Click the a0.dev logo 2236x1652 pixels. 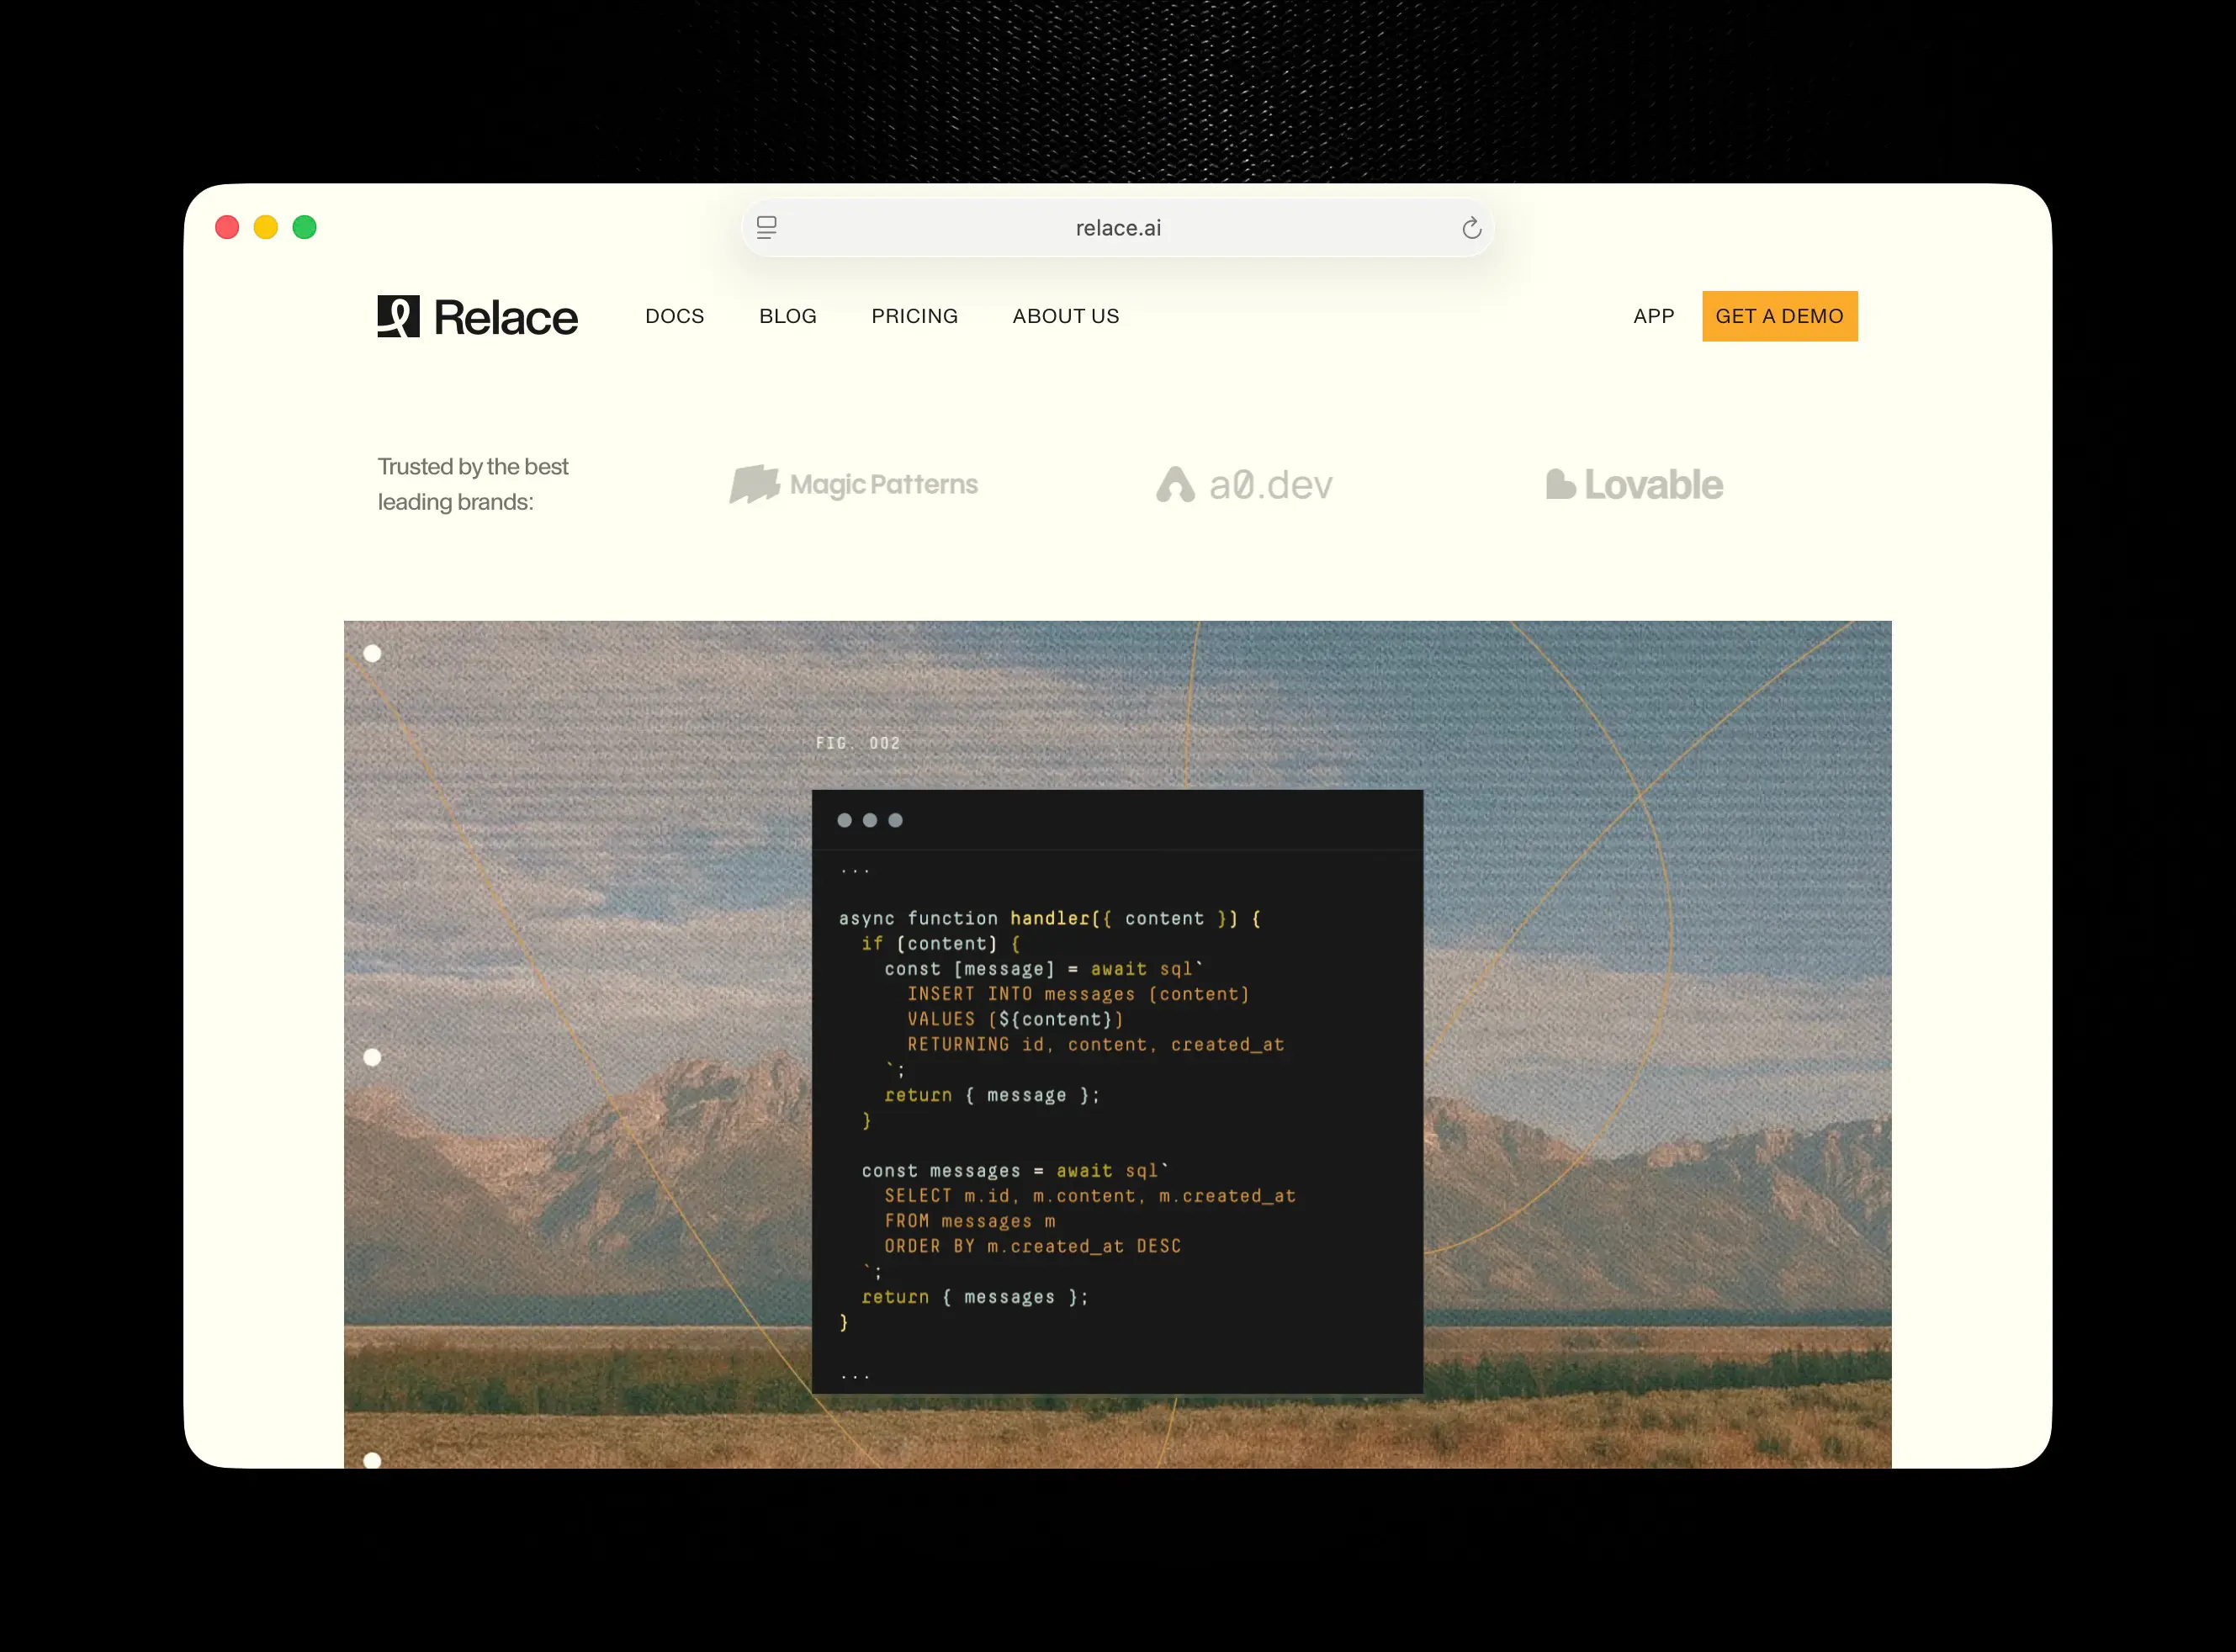pyautogui.click(x=1244, y=485)
